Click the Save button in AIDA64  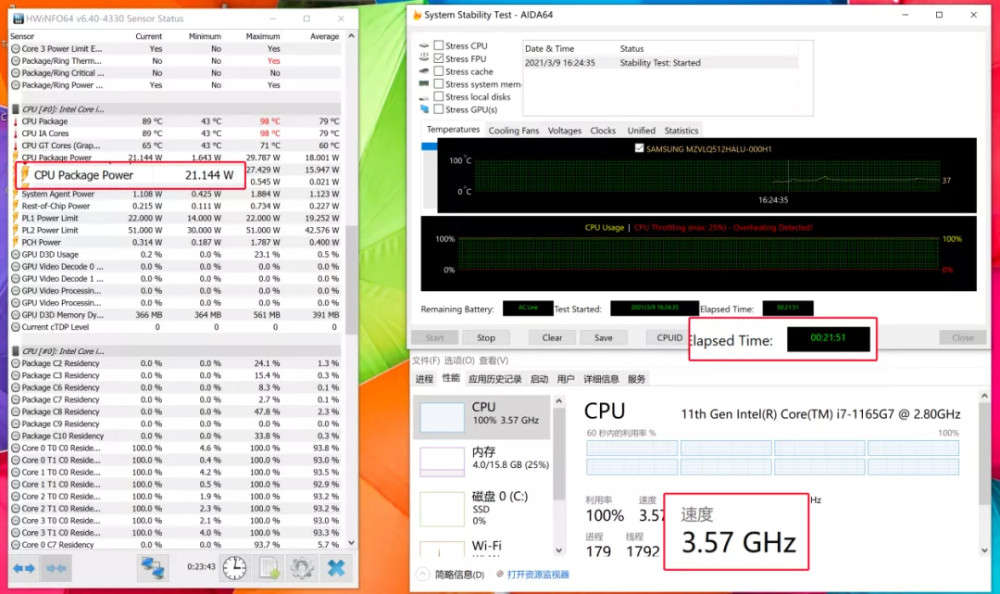point(603,338)
